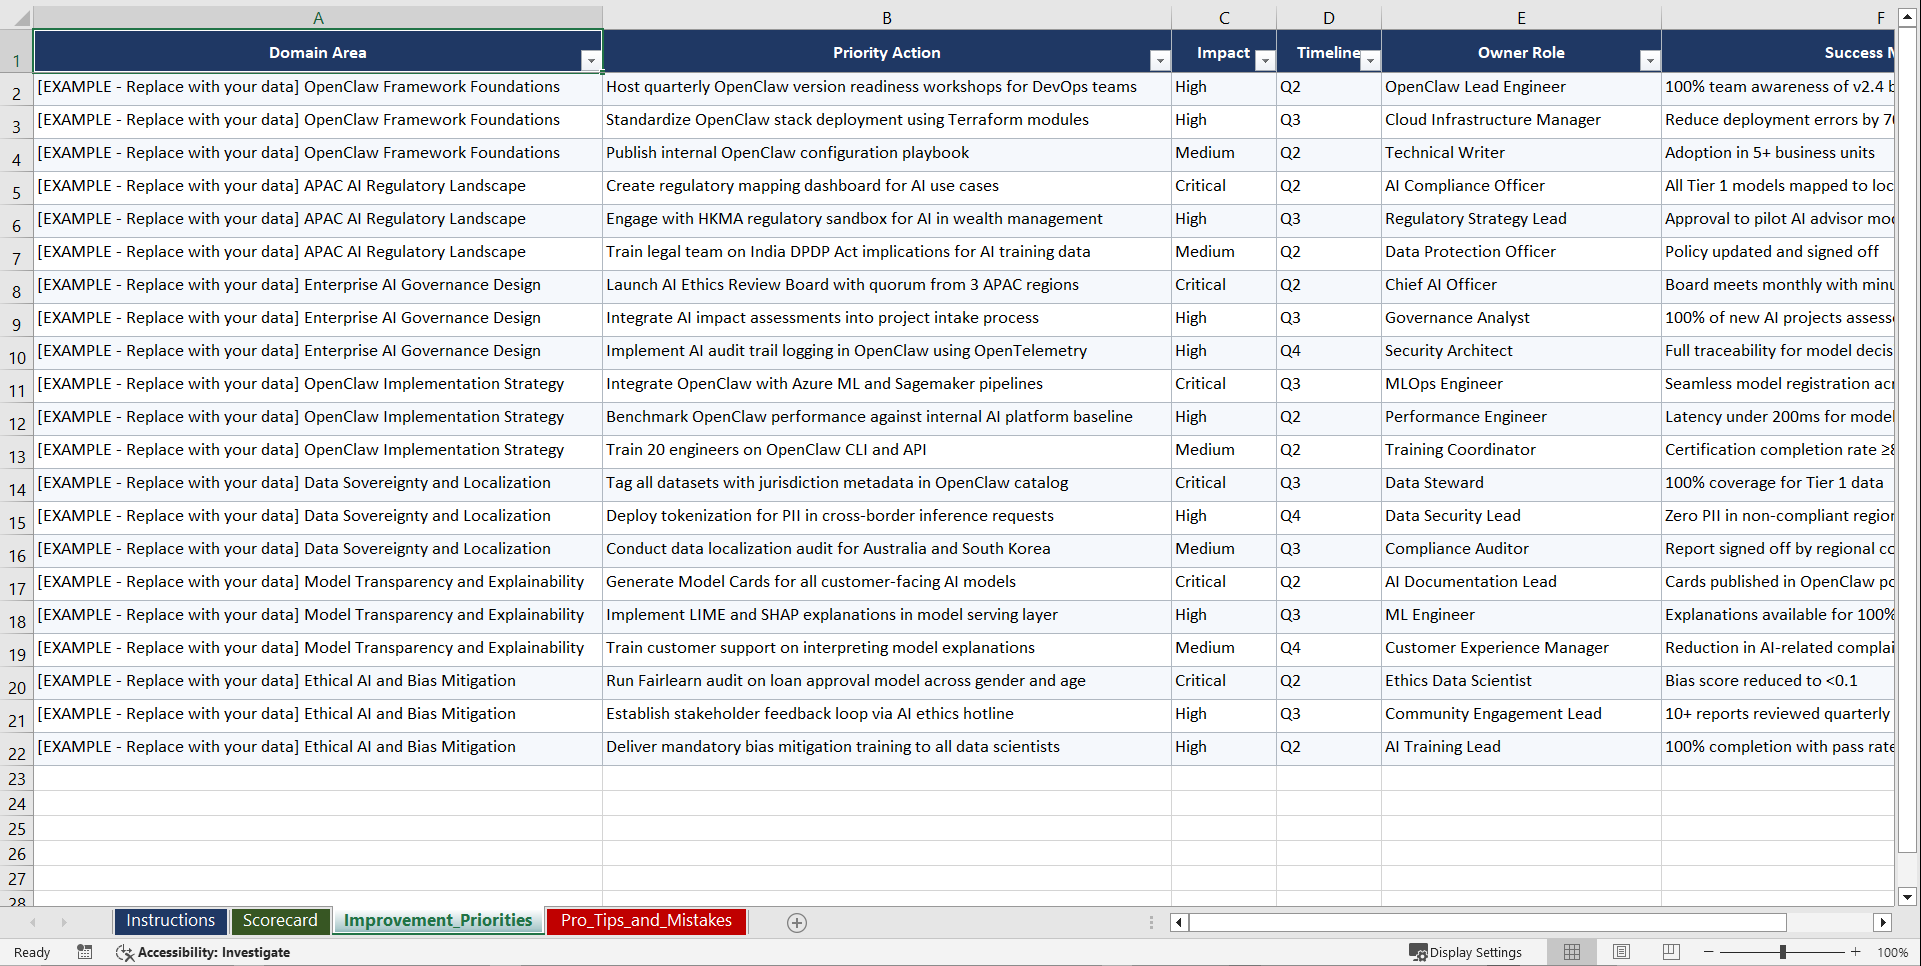Open the Scorecard sheet tab
Viewport: 1921px width, 966px height.
coord(281,921)
